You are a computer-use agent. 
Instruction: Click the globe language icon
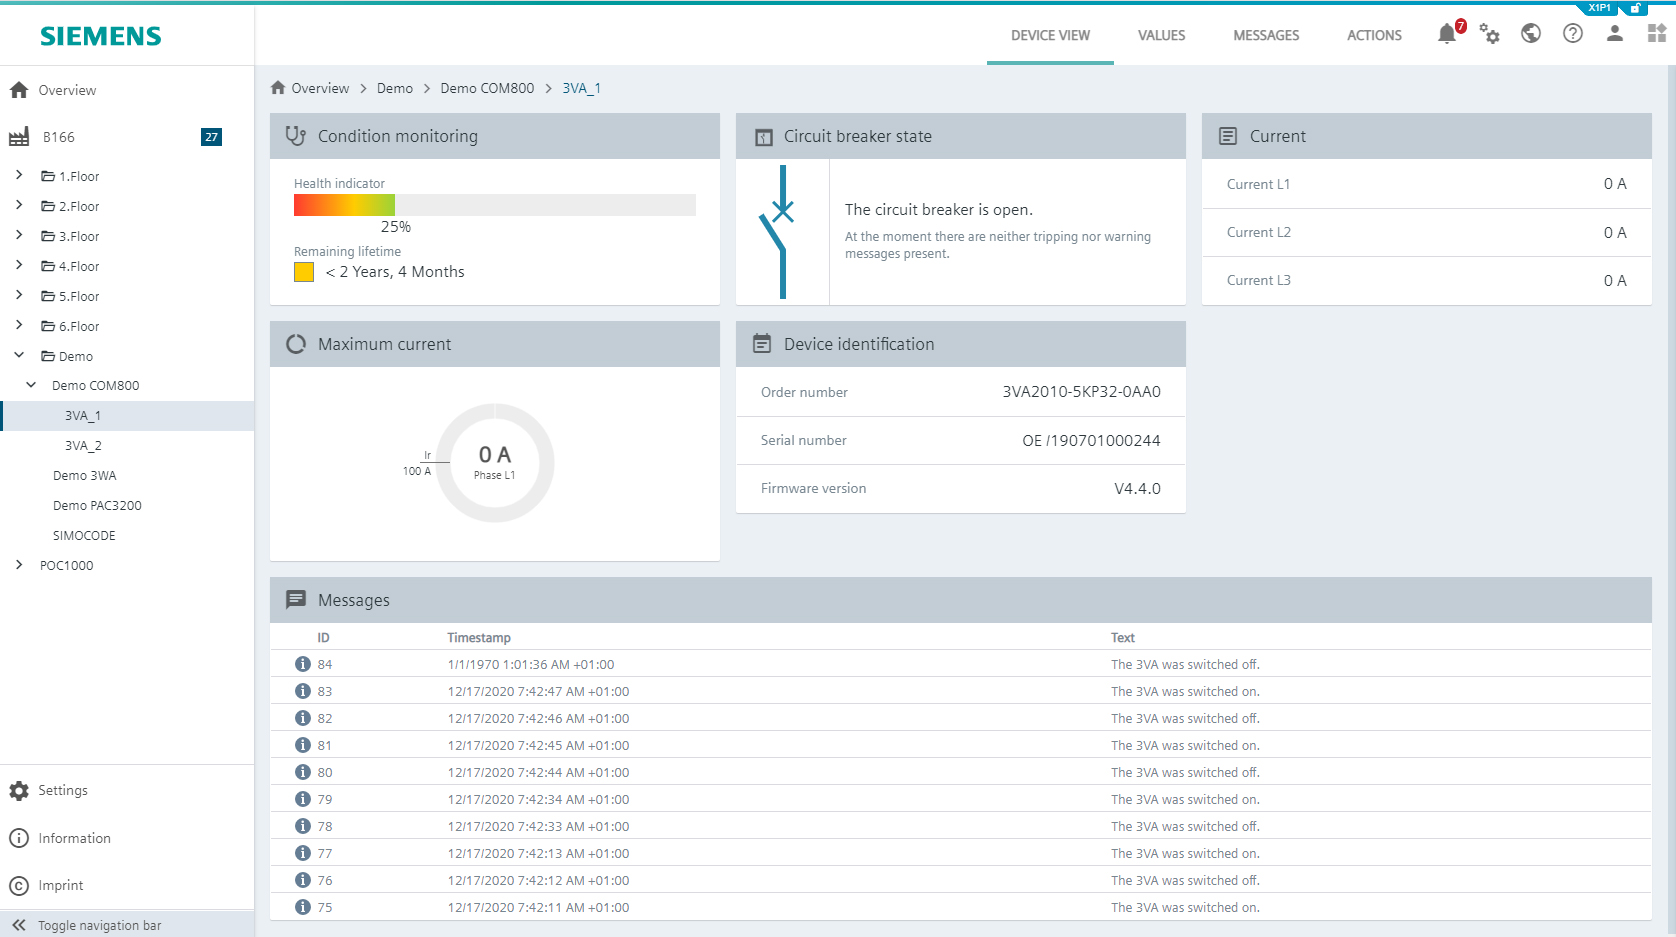click(x=1531, y=34)
